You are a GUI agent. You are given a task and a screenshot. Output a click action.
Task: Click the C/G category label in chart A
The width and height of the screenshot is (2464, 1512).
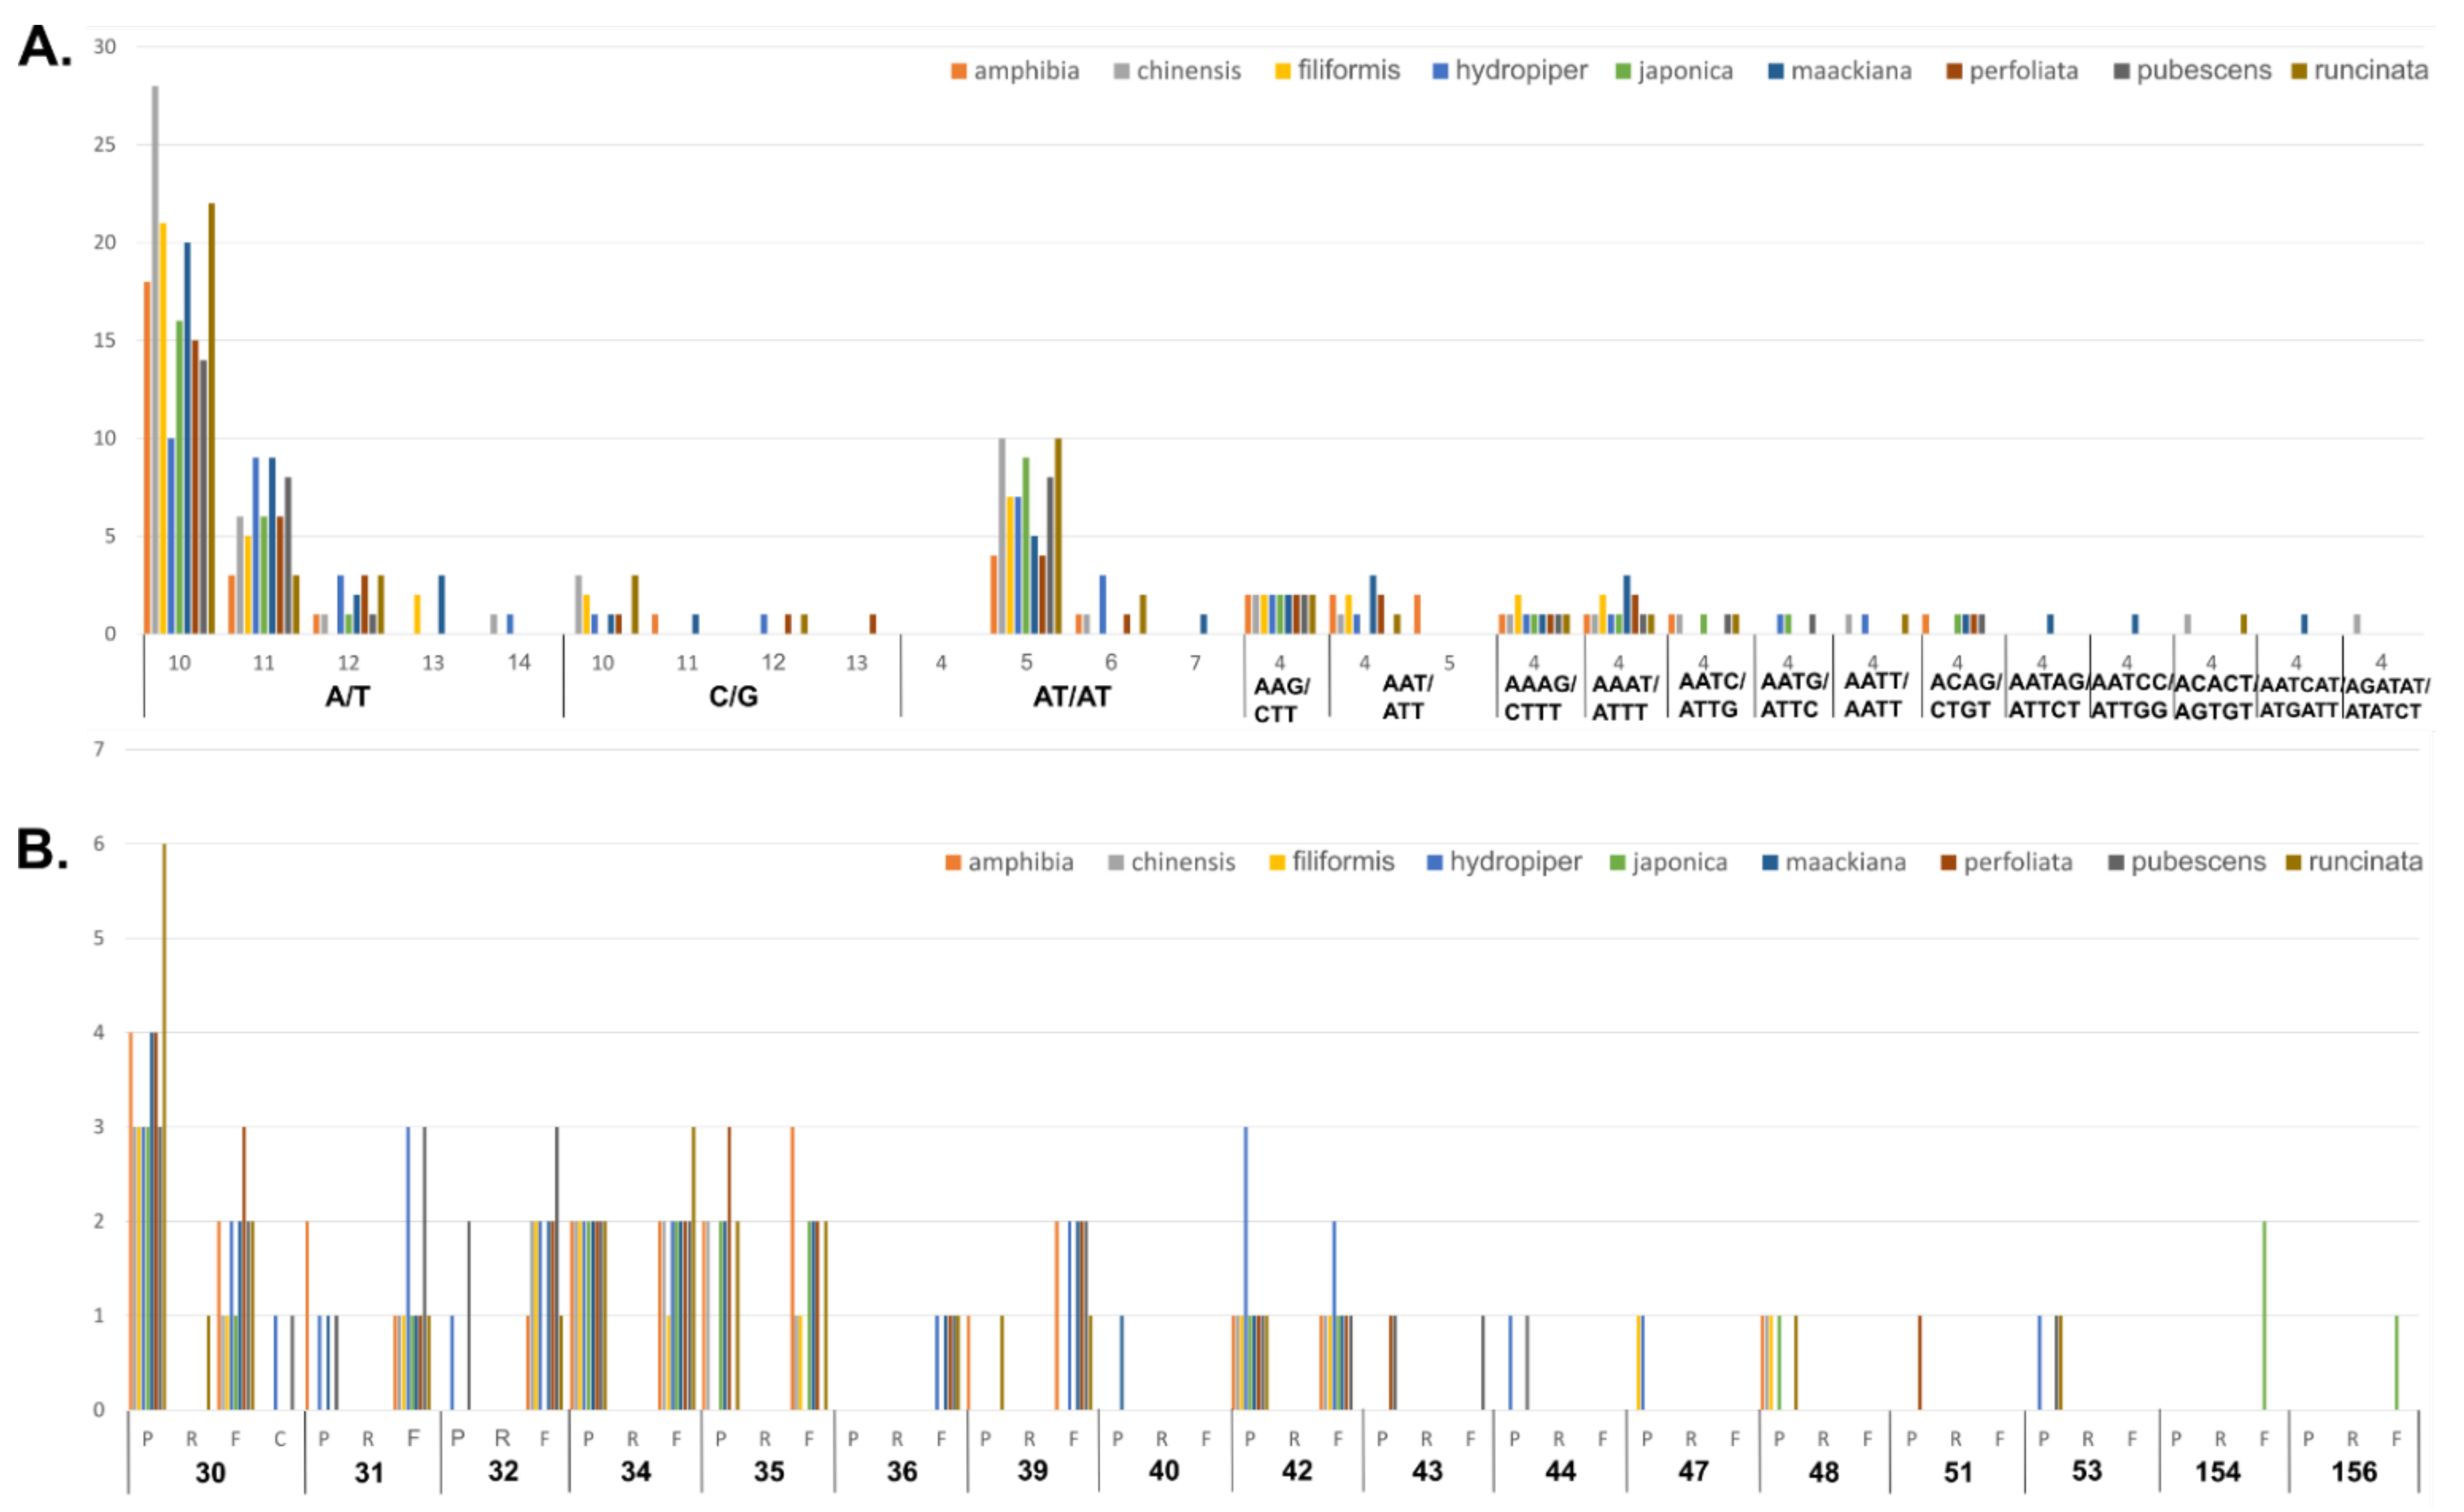pos(733,696)
